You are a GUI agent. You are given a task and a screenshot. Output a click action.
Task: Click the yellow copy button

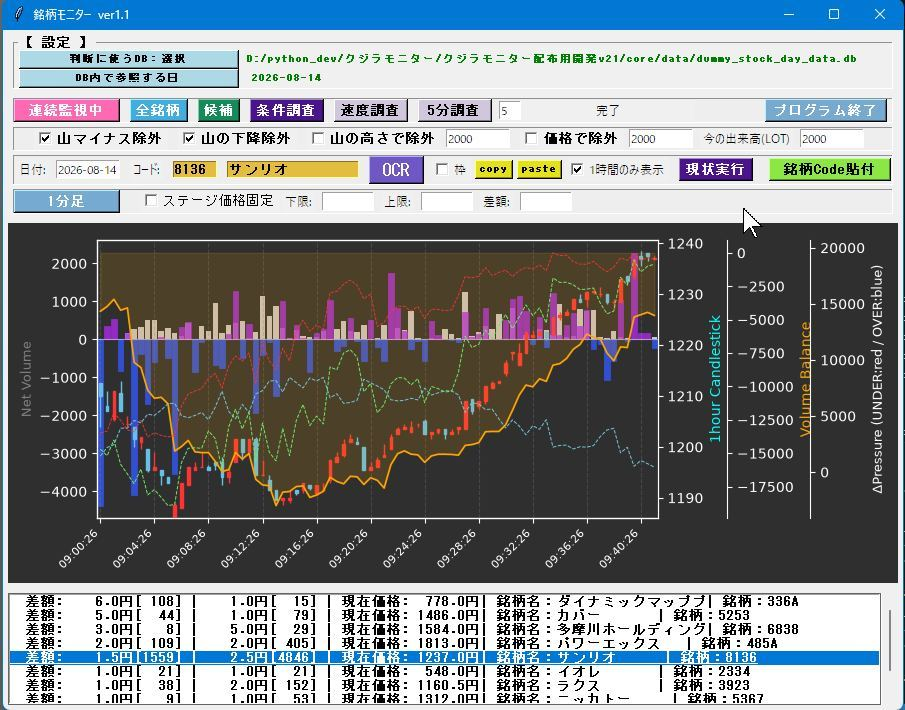pos(493,169)
